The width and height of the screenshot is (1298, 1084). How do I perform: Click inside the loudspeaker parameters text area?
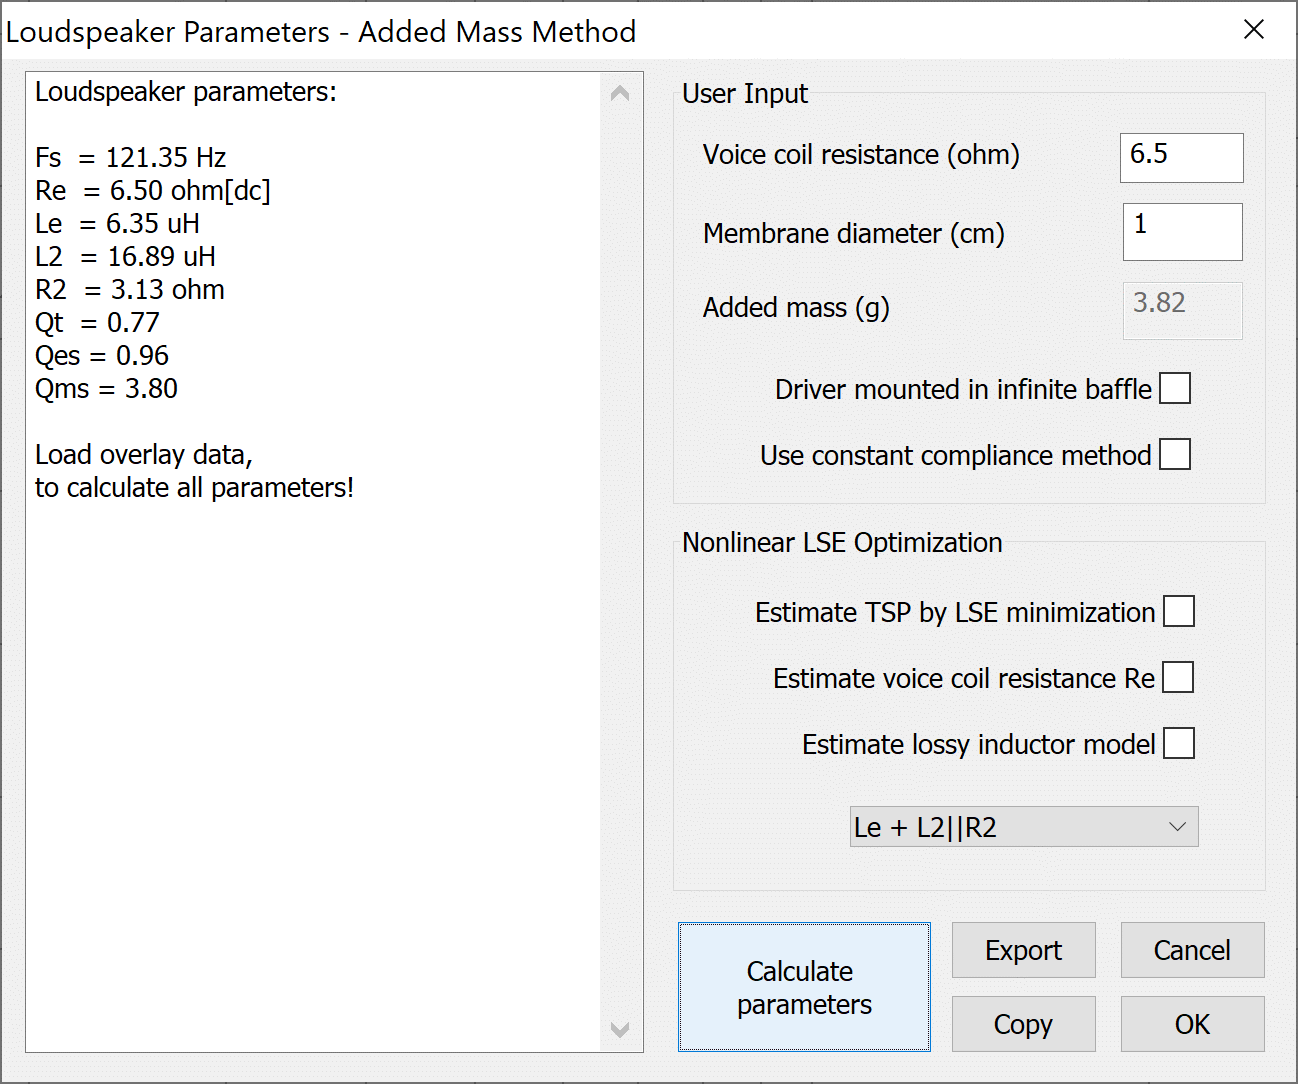(312, 750)
